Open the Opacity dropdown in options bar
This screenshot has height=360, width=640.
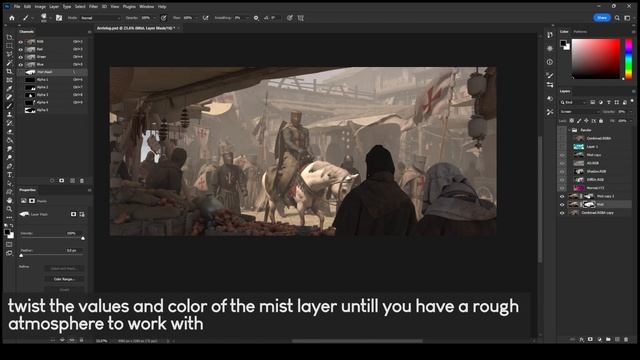[x=155, y=18]
